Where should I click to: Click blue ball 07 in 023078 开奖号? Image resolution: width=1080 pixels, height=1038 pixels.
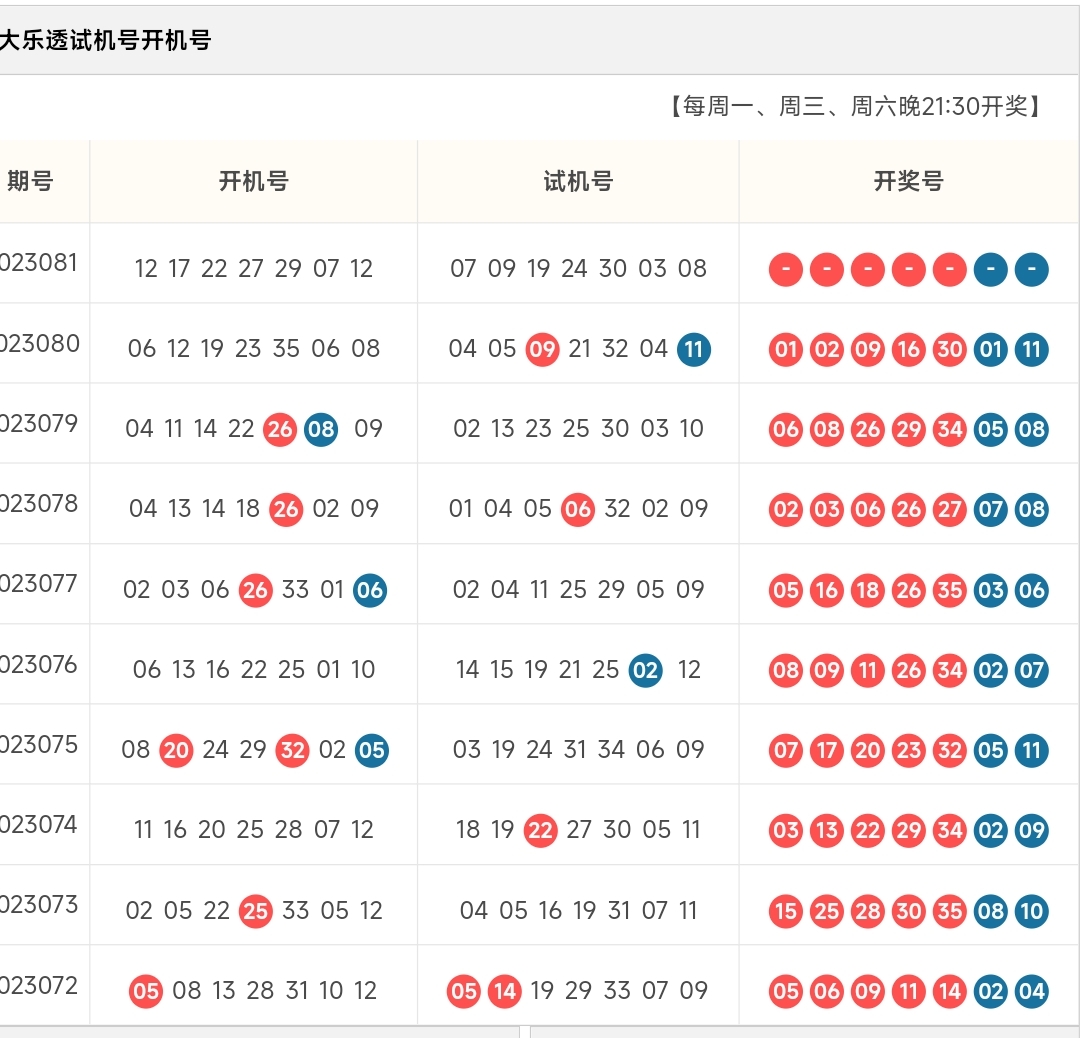990,509
